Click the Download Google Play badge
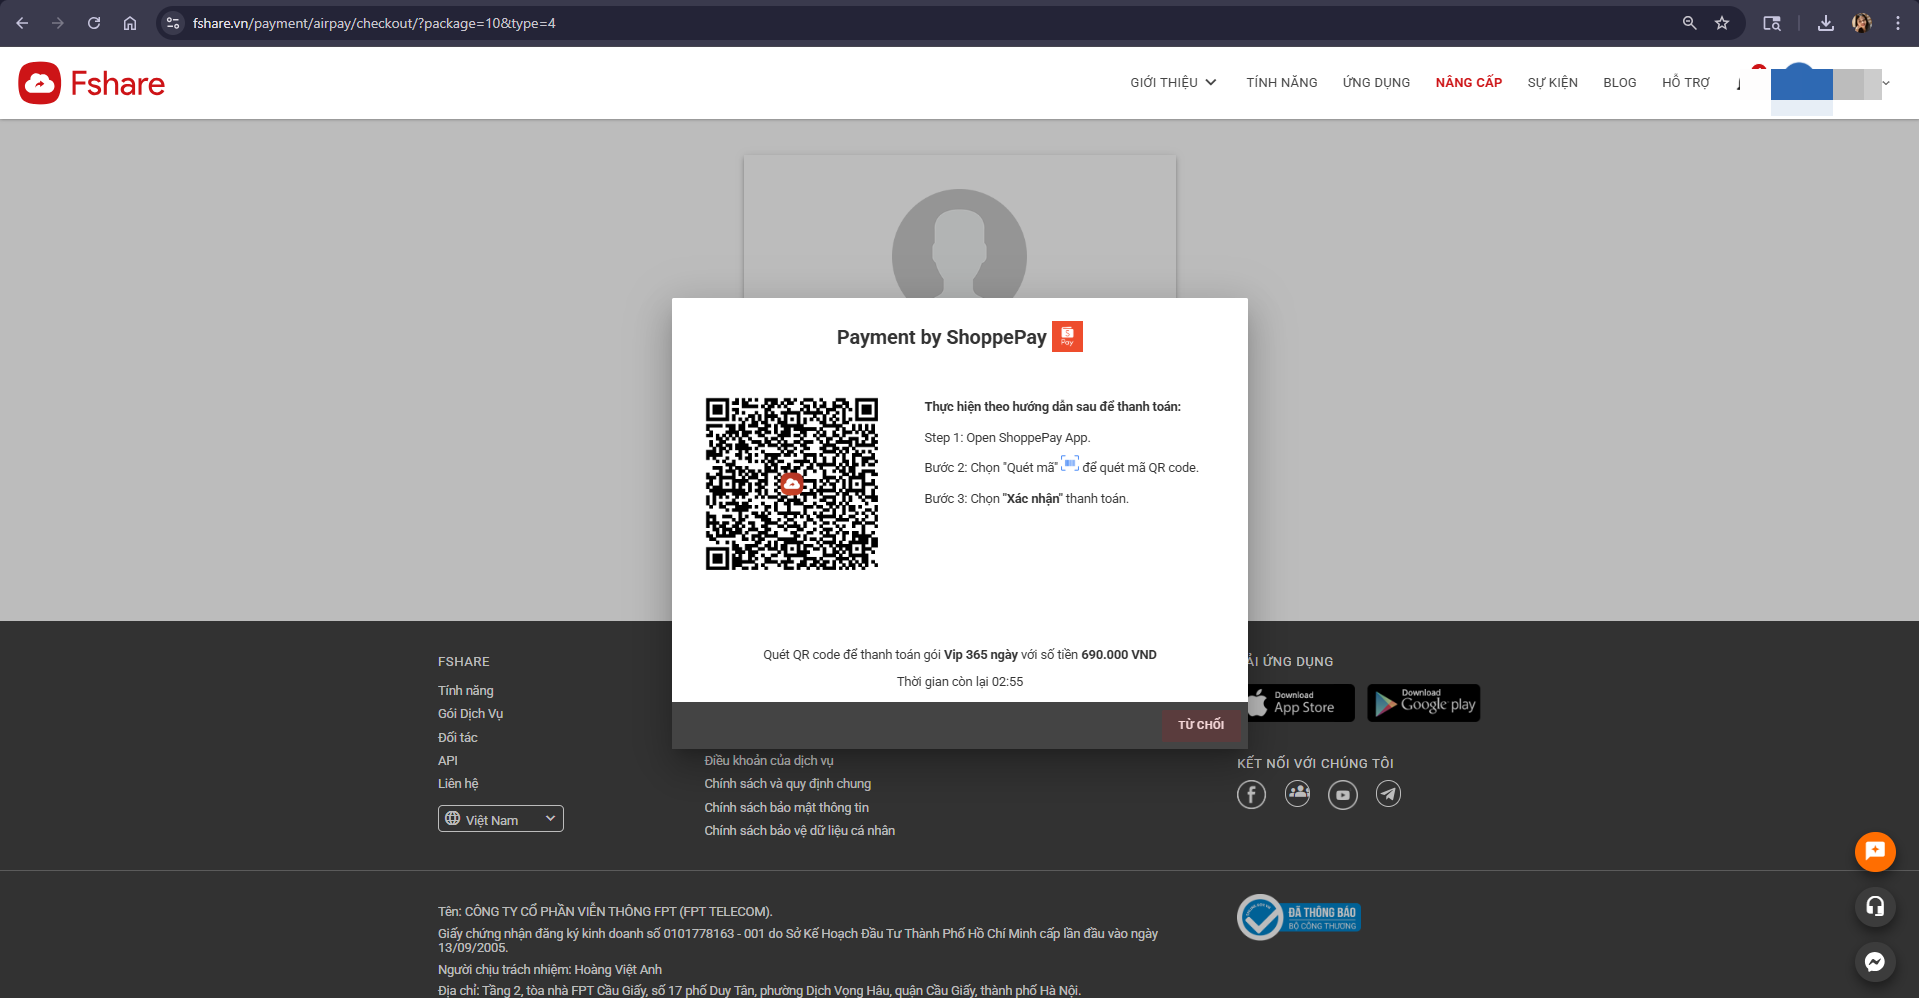The image size is (1919, 998). click(x=1424, y=703)
